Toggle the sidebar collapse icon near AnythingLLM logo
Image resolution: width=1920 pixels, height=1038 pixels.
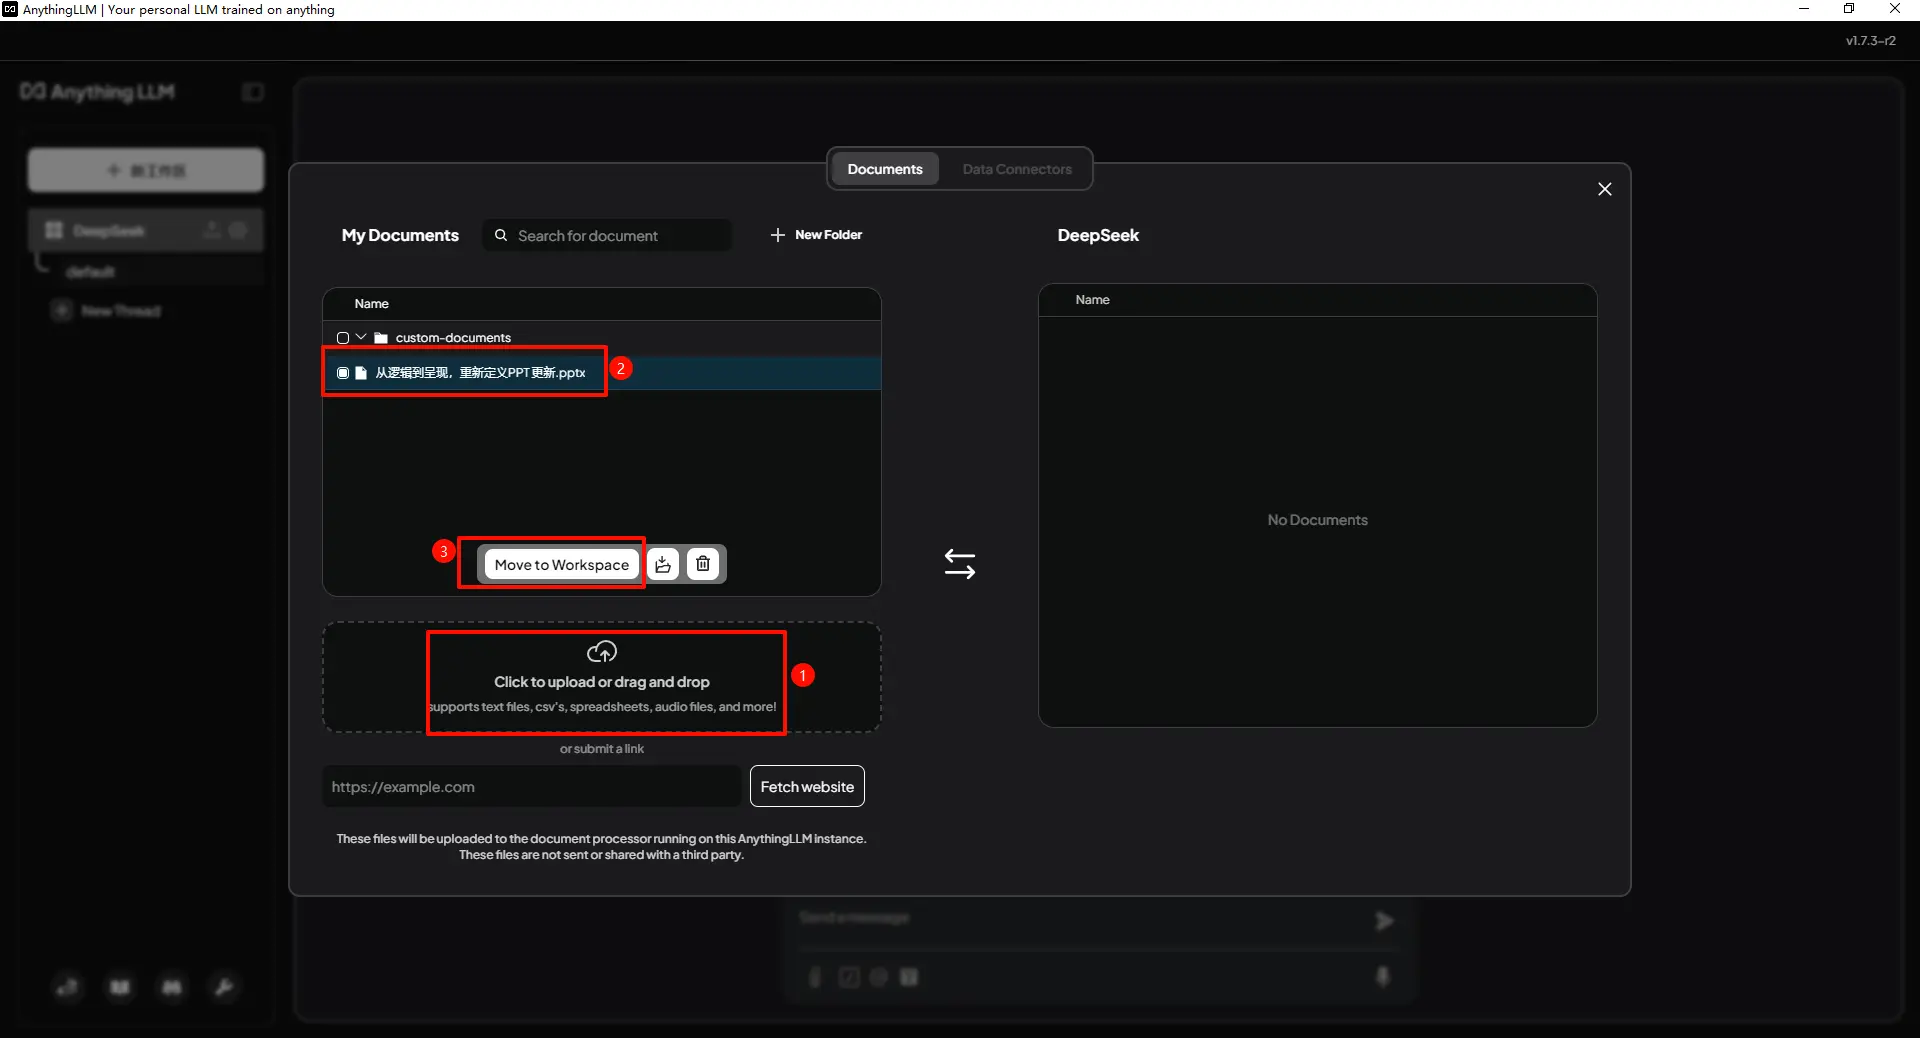(253, 92)
